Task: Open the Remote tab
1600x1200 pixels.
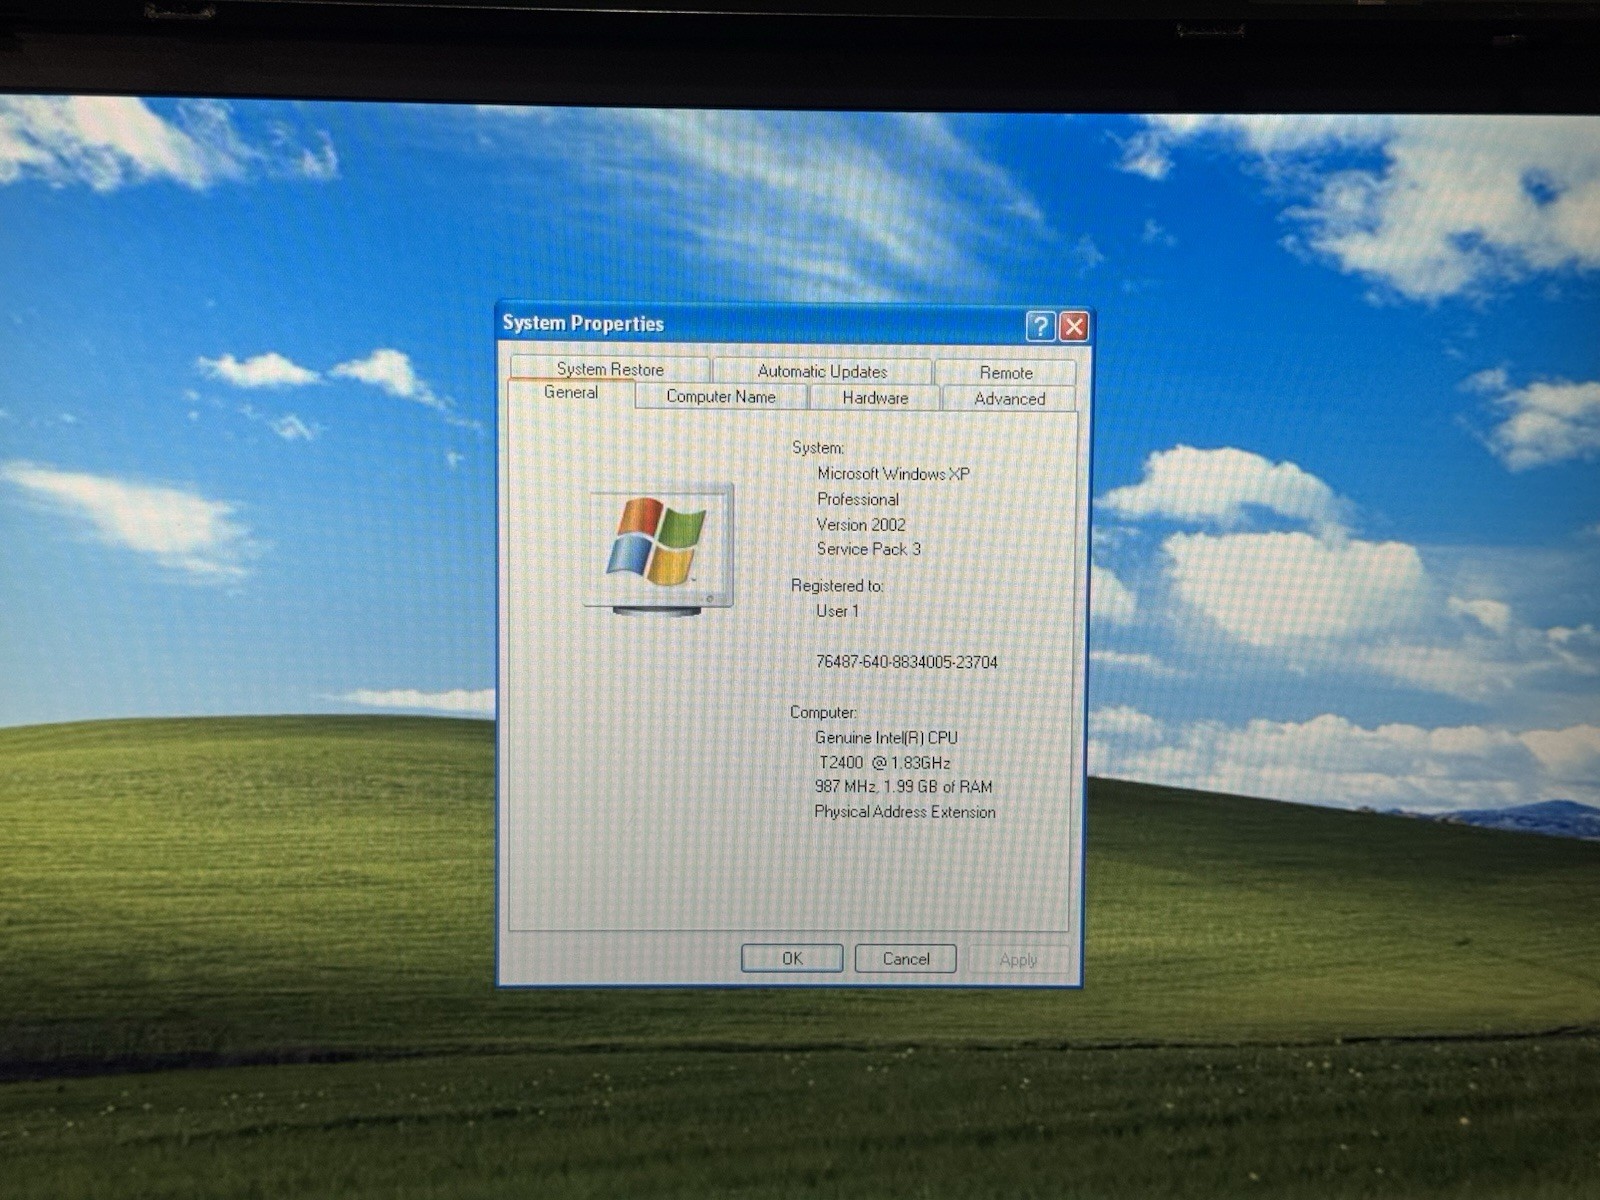Action: pyautogui.click(x=1005, y=372)
